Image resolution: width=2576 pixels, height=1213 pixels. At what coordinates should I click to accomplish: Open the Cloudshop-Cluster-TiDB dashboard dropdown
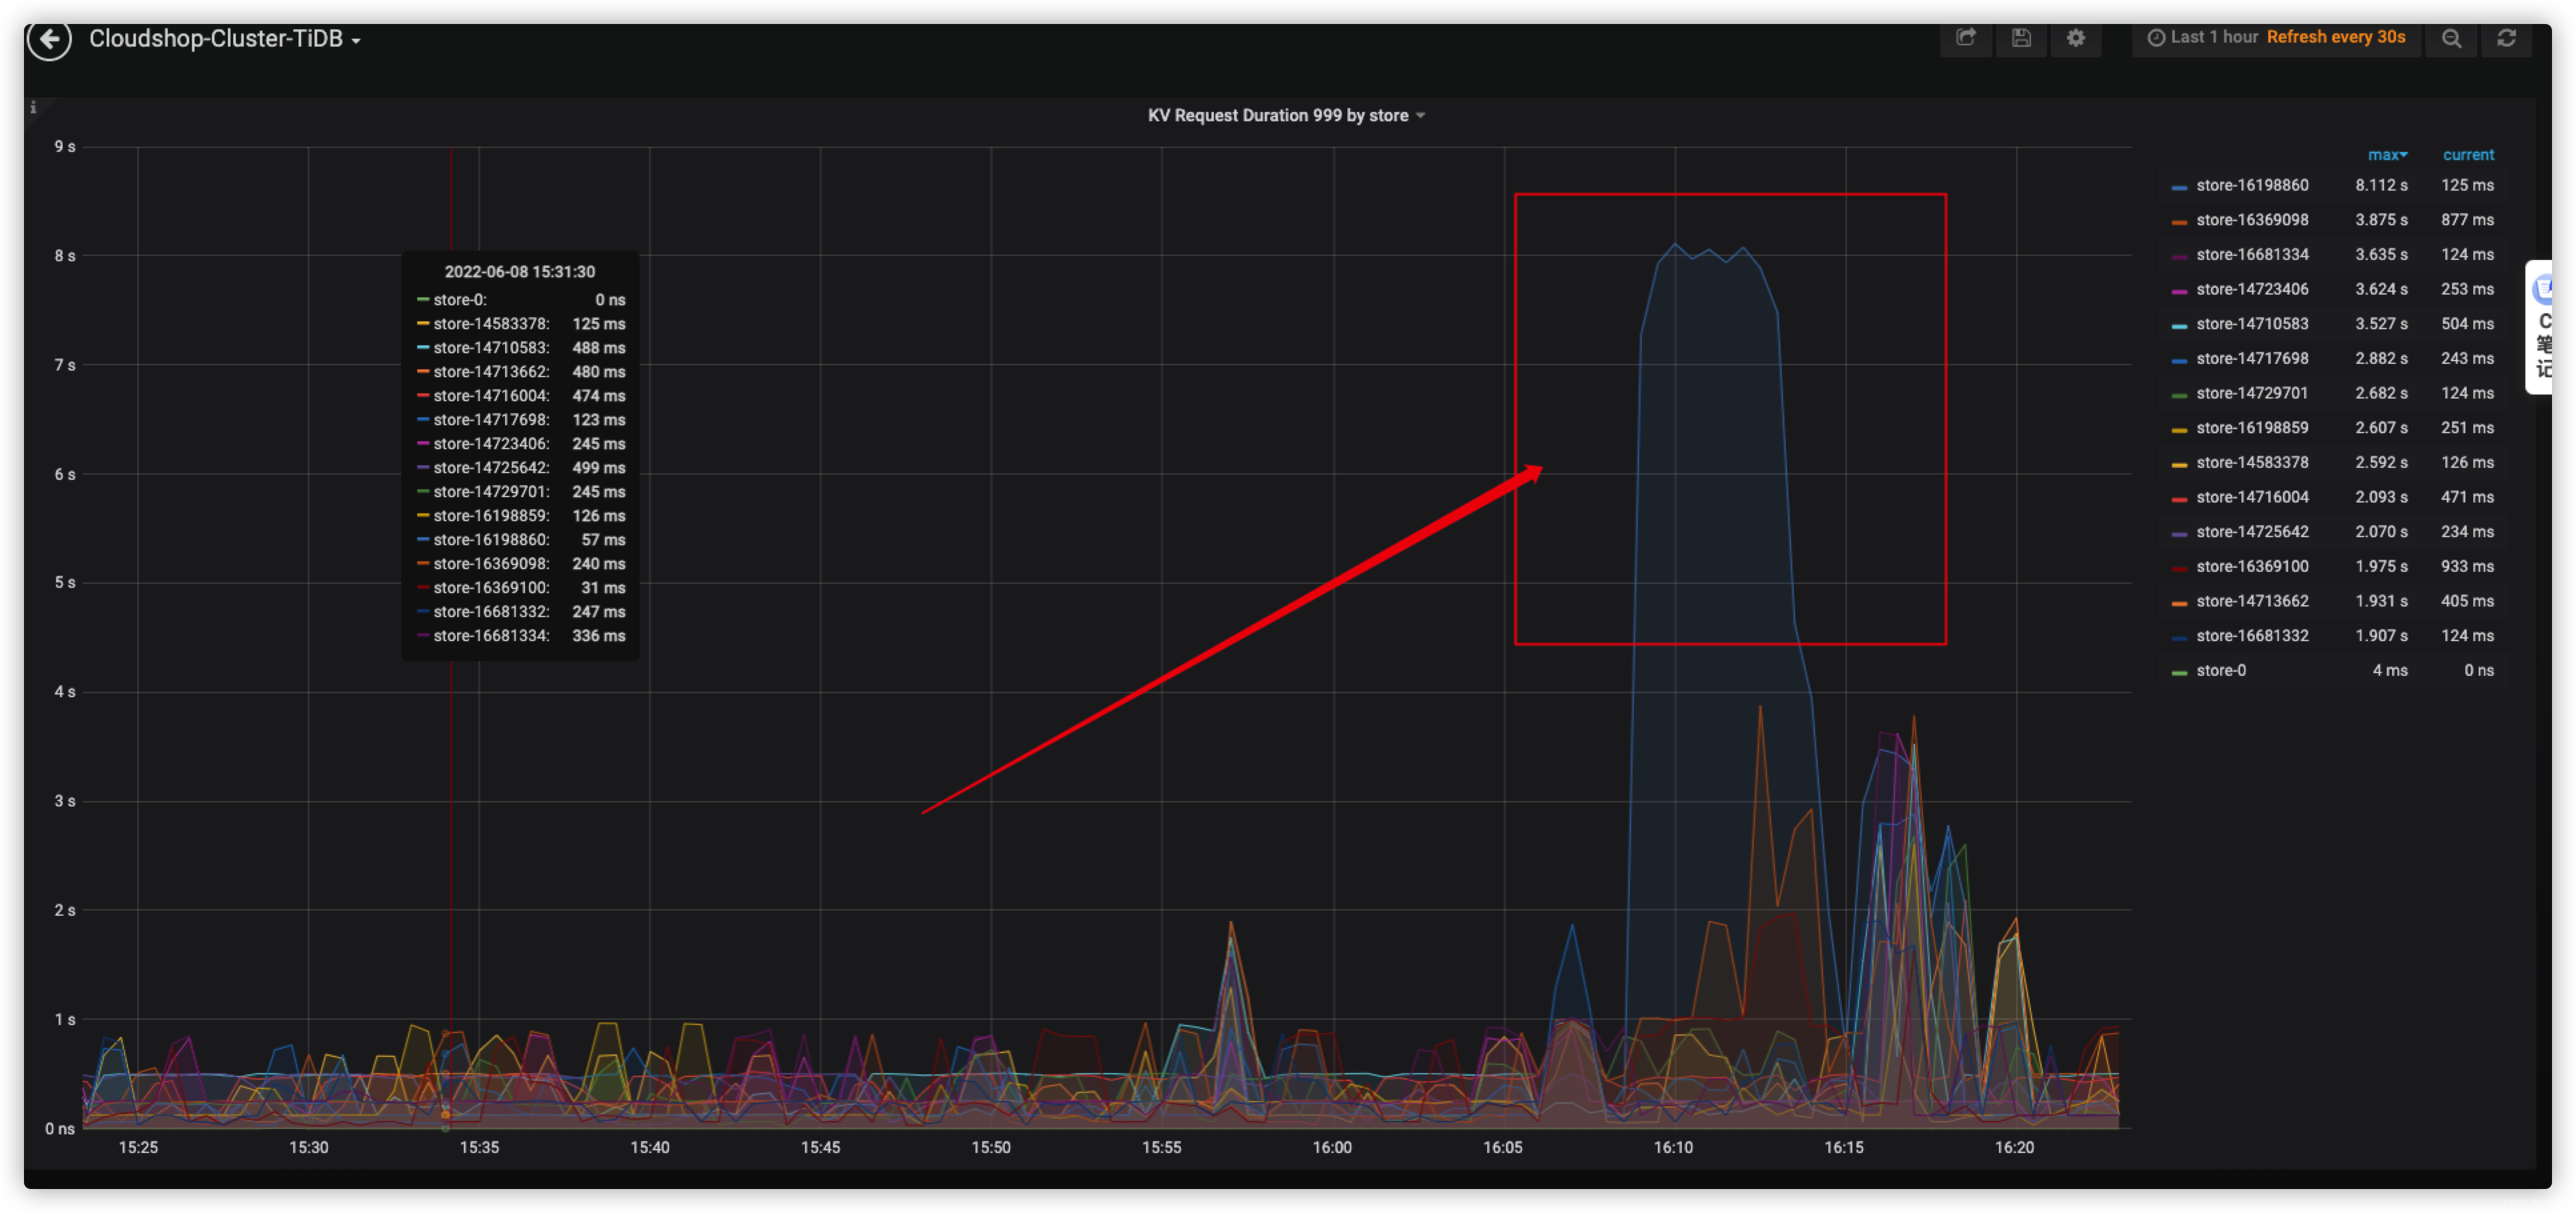click(225, 39)
